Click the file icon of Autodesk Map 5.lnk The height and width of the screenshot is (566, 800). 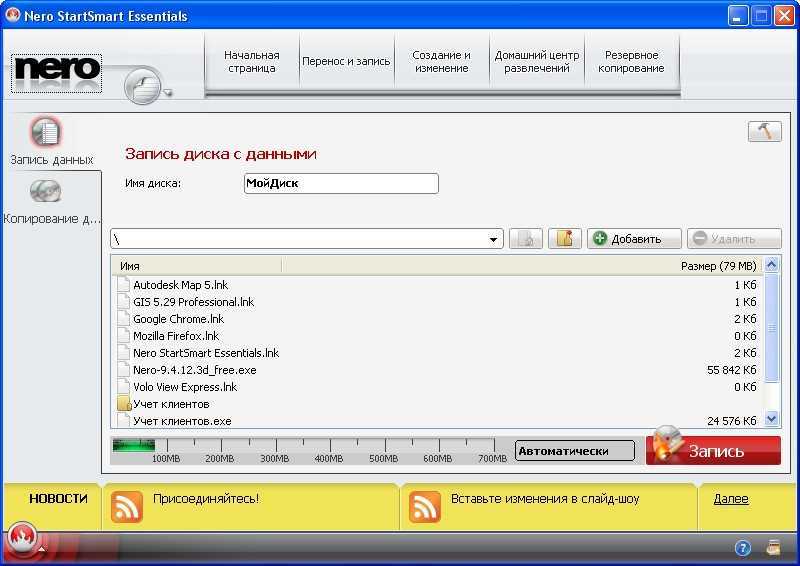(123, 285)
